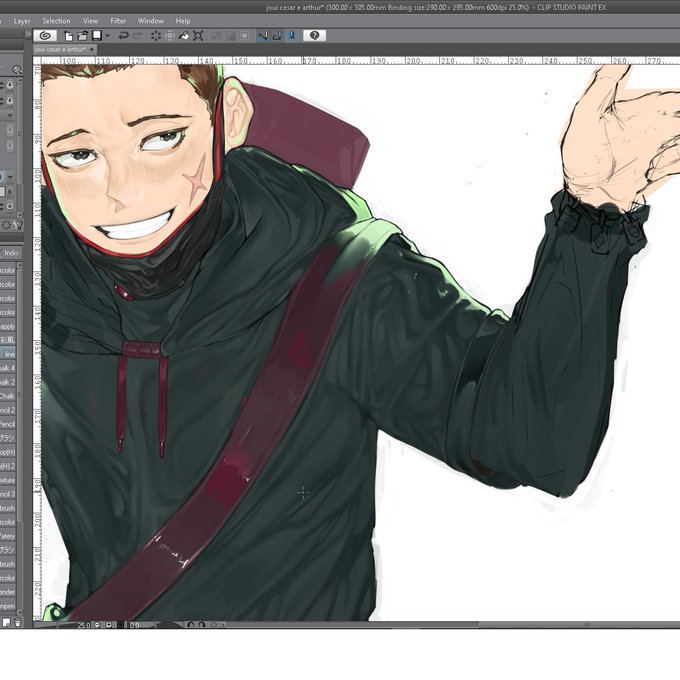Open the question mark help button
This screenshot has width=680, height=680.
point(314,36)
